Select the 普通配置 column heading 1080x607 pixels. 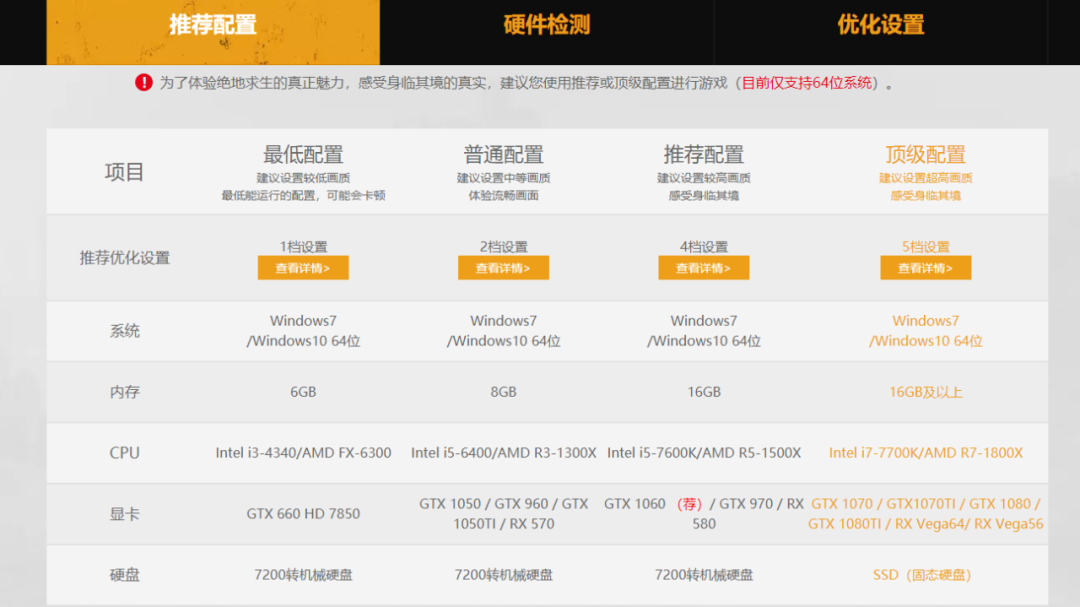coord(503,154)
